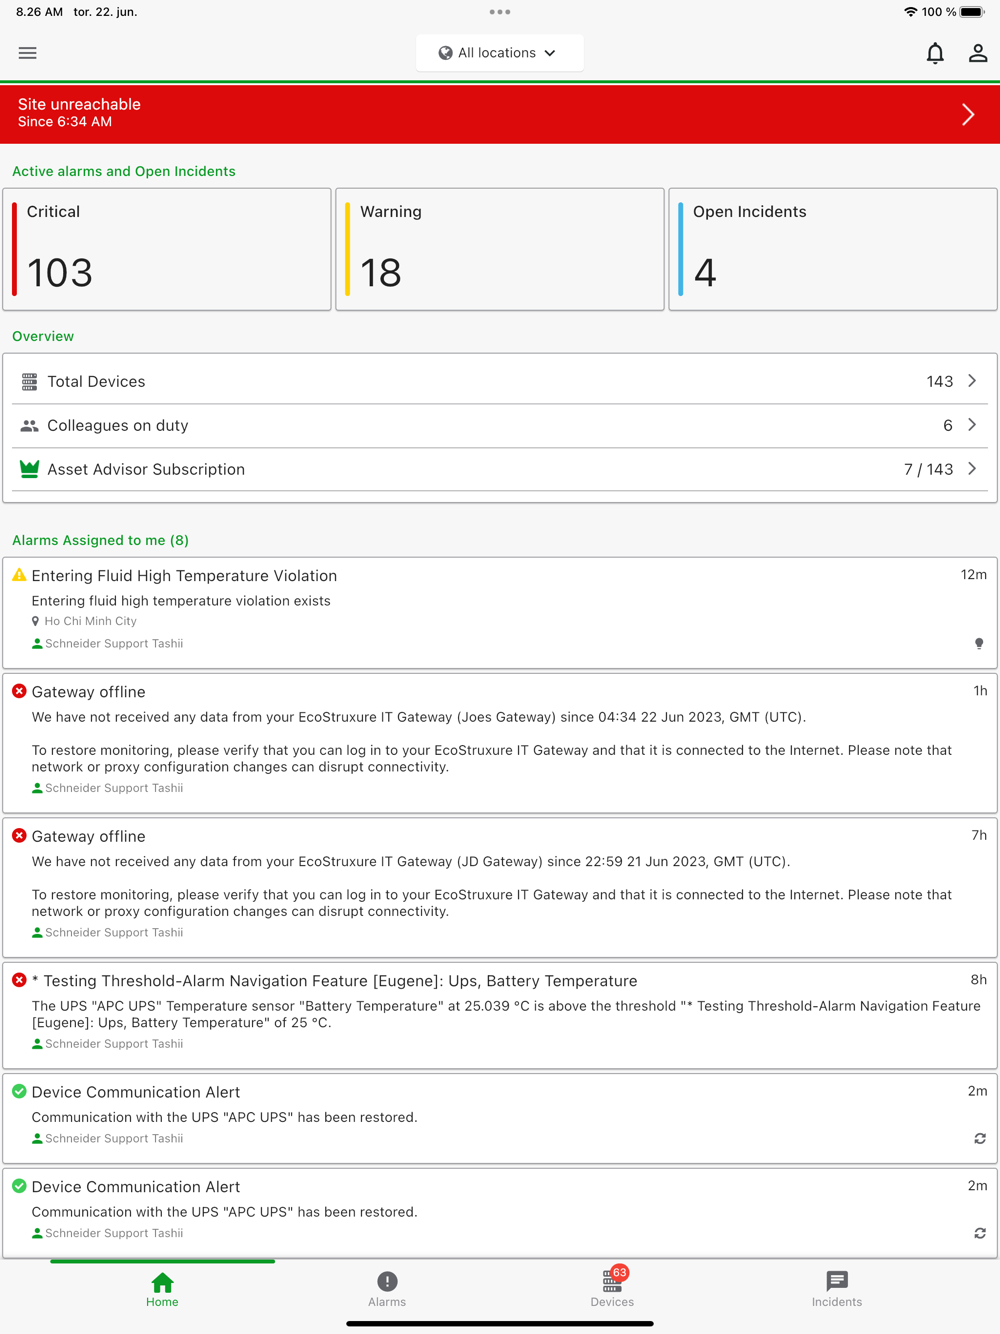Viewport: 1000px width, 1334px height.
Task: Switch to the Devices tab
Action: pos(612,1289)
